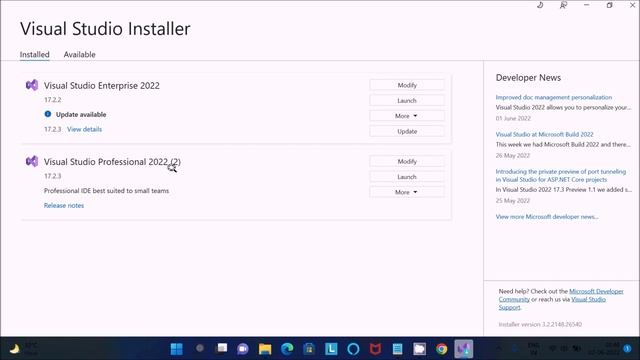The height and width of the screenshot is (360, 640).
Task: Click the Search circle icon in taskbar
Action: pos(200,348)
